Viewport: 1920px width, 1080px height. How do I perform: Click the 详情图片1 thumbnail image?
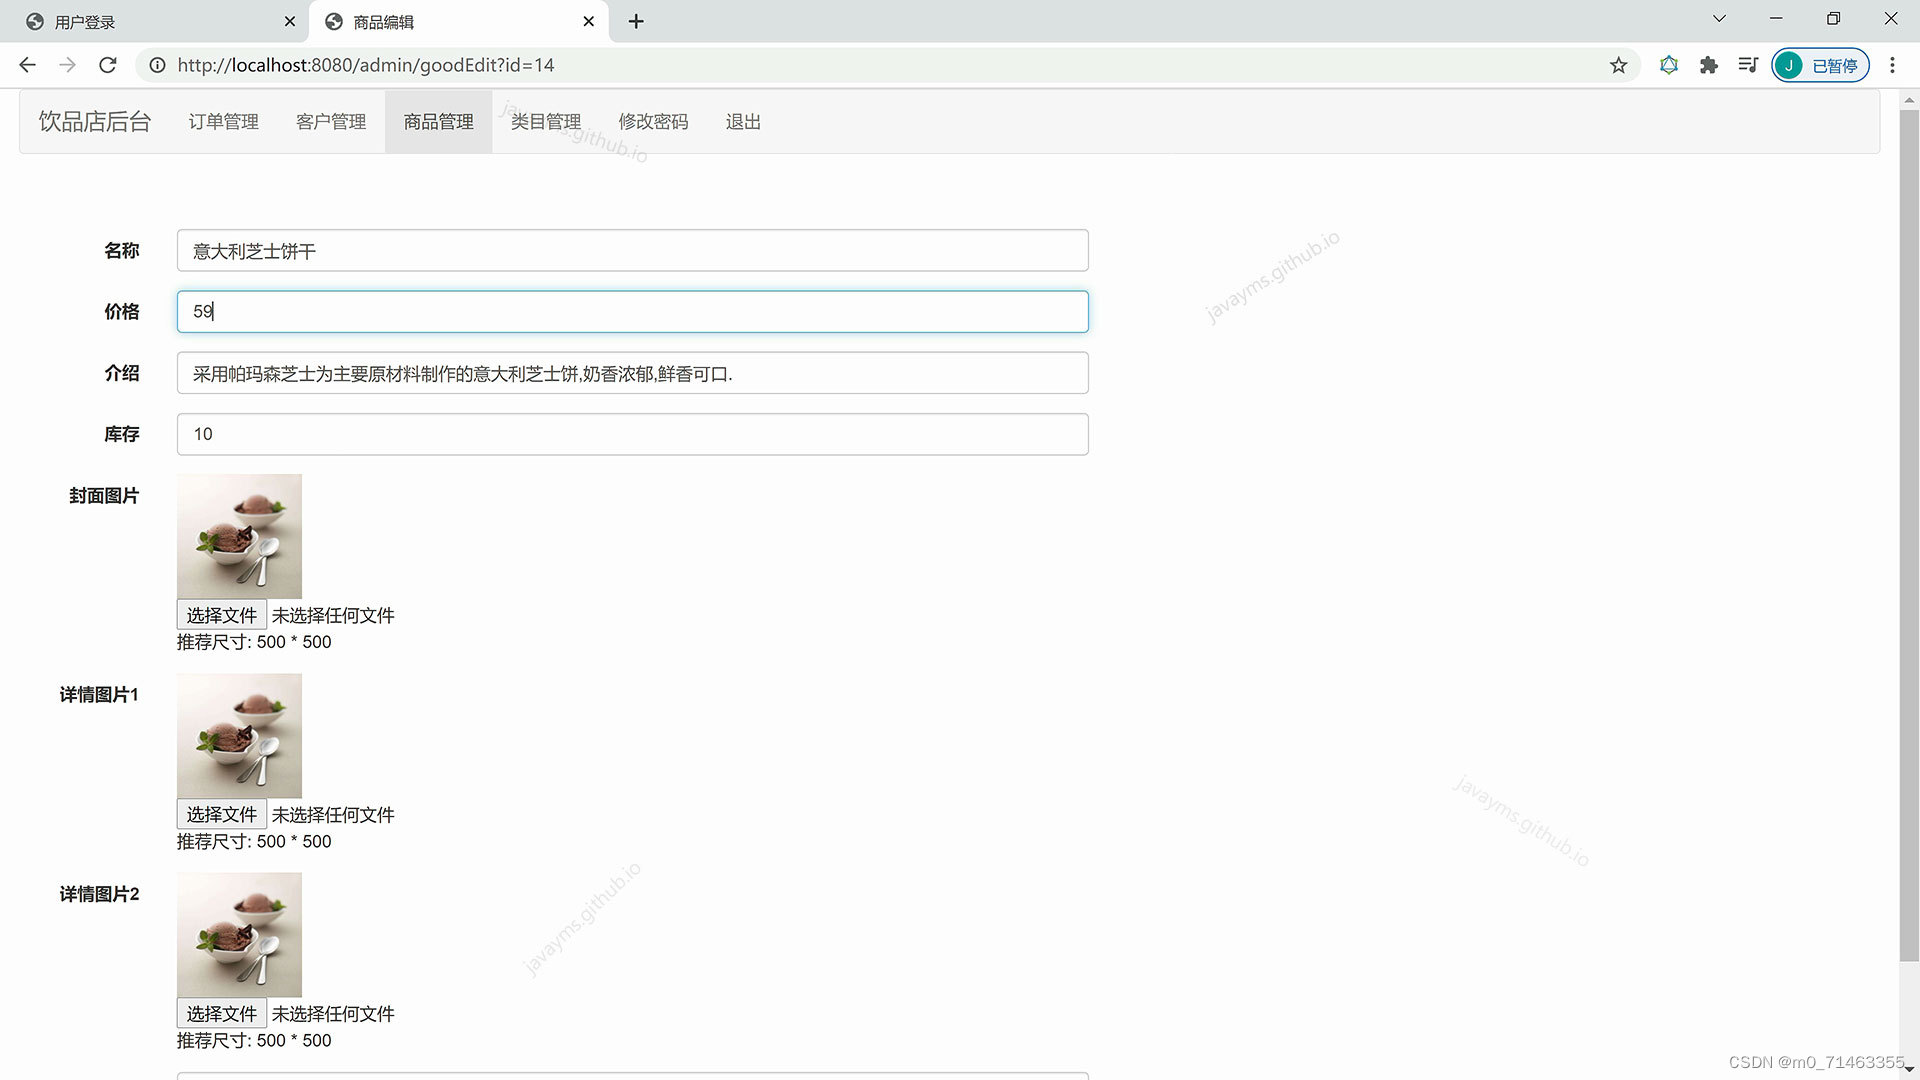point(239,735)
